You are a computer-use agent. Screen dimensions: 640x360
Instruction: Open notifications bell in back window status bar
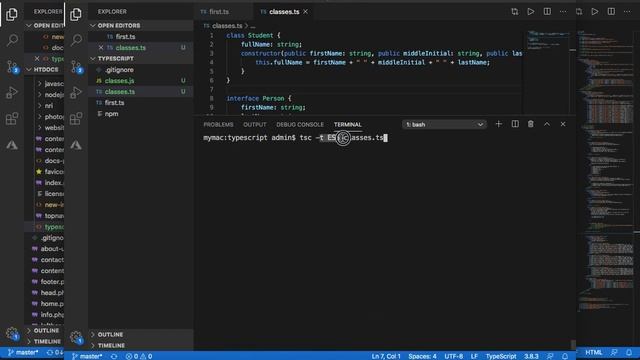point(629,352)
